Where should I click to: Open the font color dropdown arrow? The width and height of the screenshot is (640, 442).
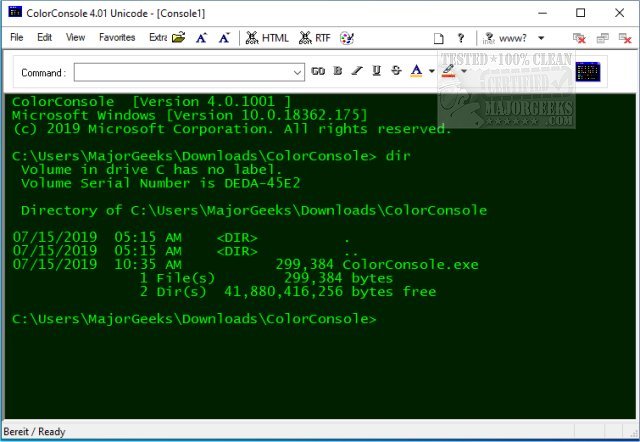tap(431, 72)
